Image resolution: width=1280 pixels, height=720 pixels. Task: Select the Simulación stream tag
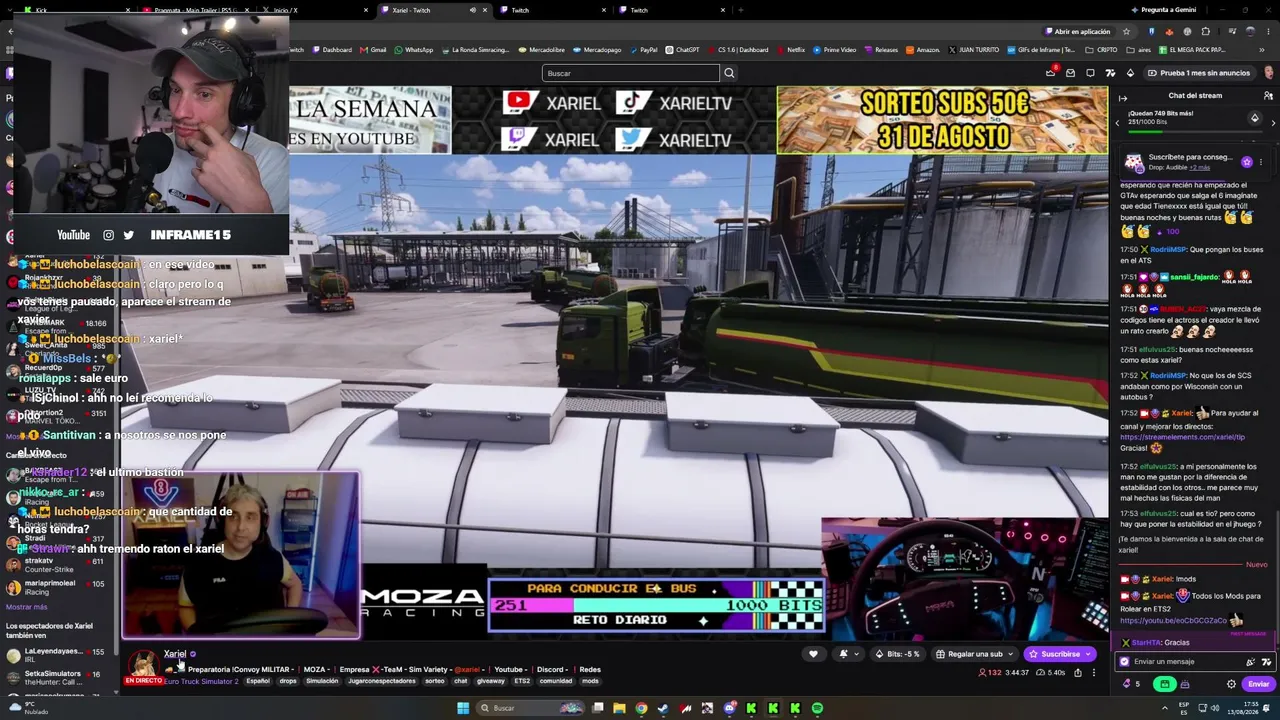(322, 681)
